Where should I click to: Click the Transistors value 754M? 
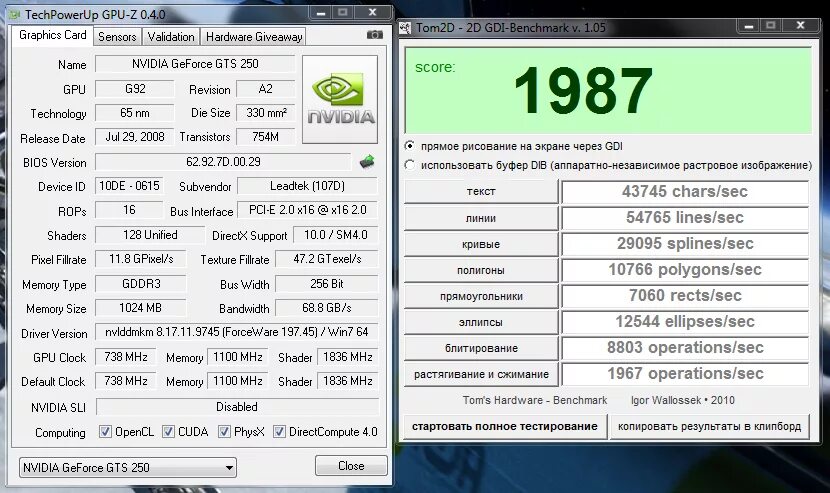coord(265,137)
